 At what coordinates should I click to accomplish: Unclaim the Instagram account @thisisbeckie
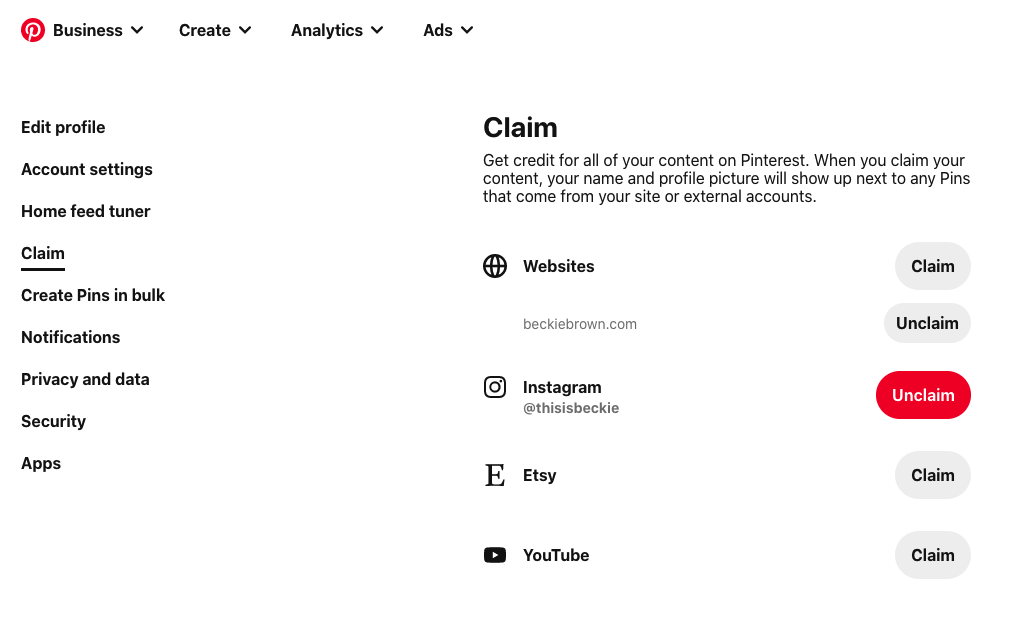point(923,395)
